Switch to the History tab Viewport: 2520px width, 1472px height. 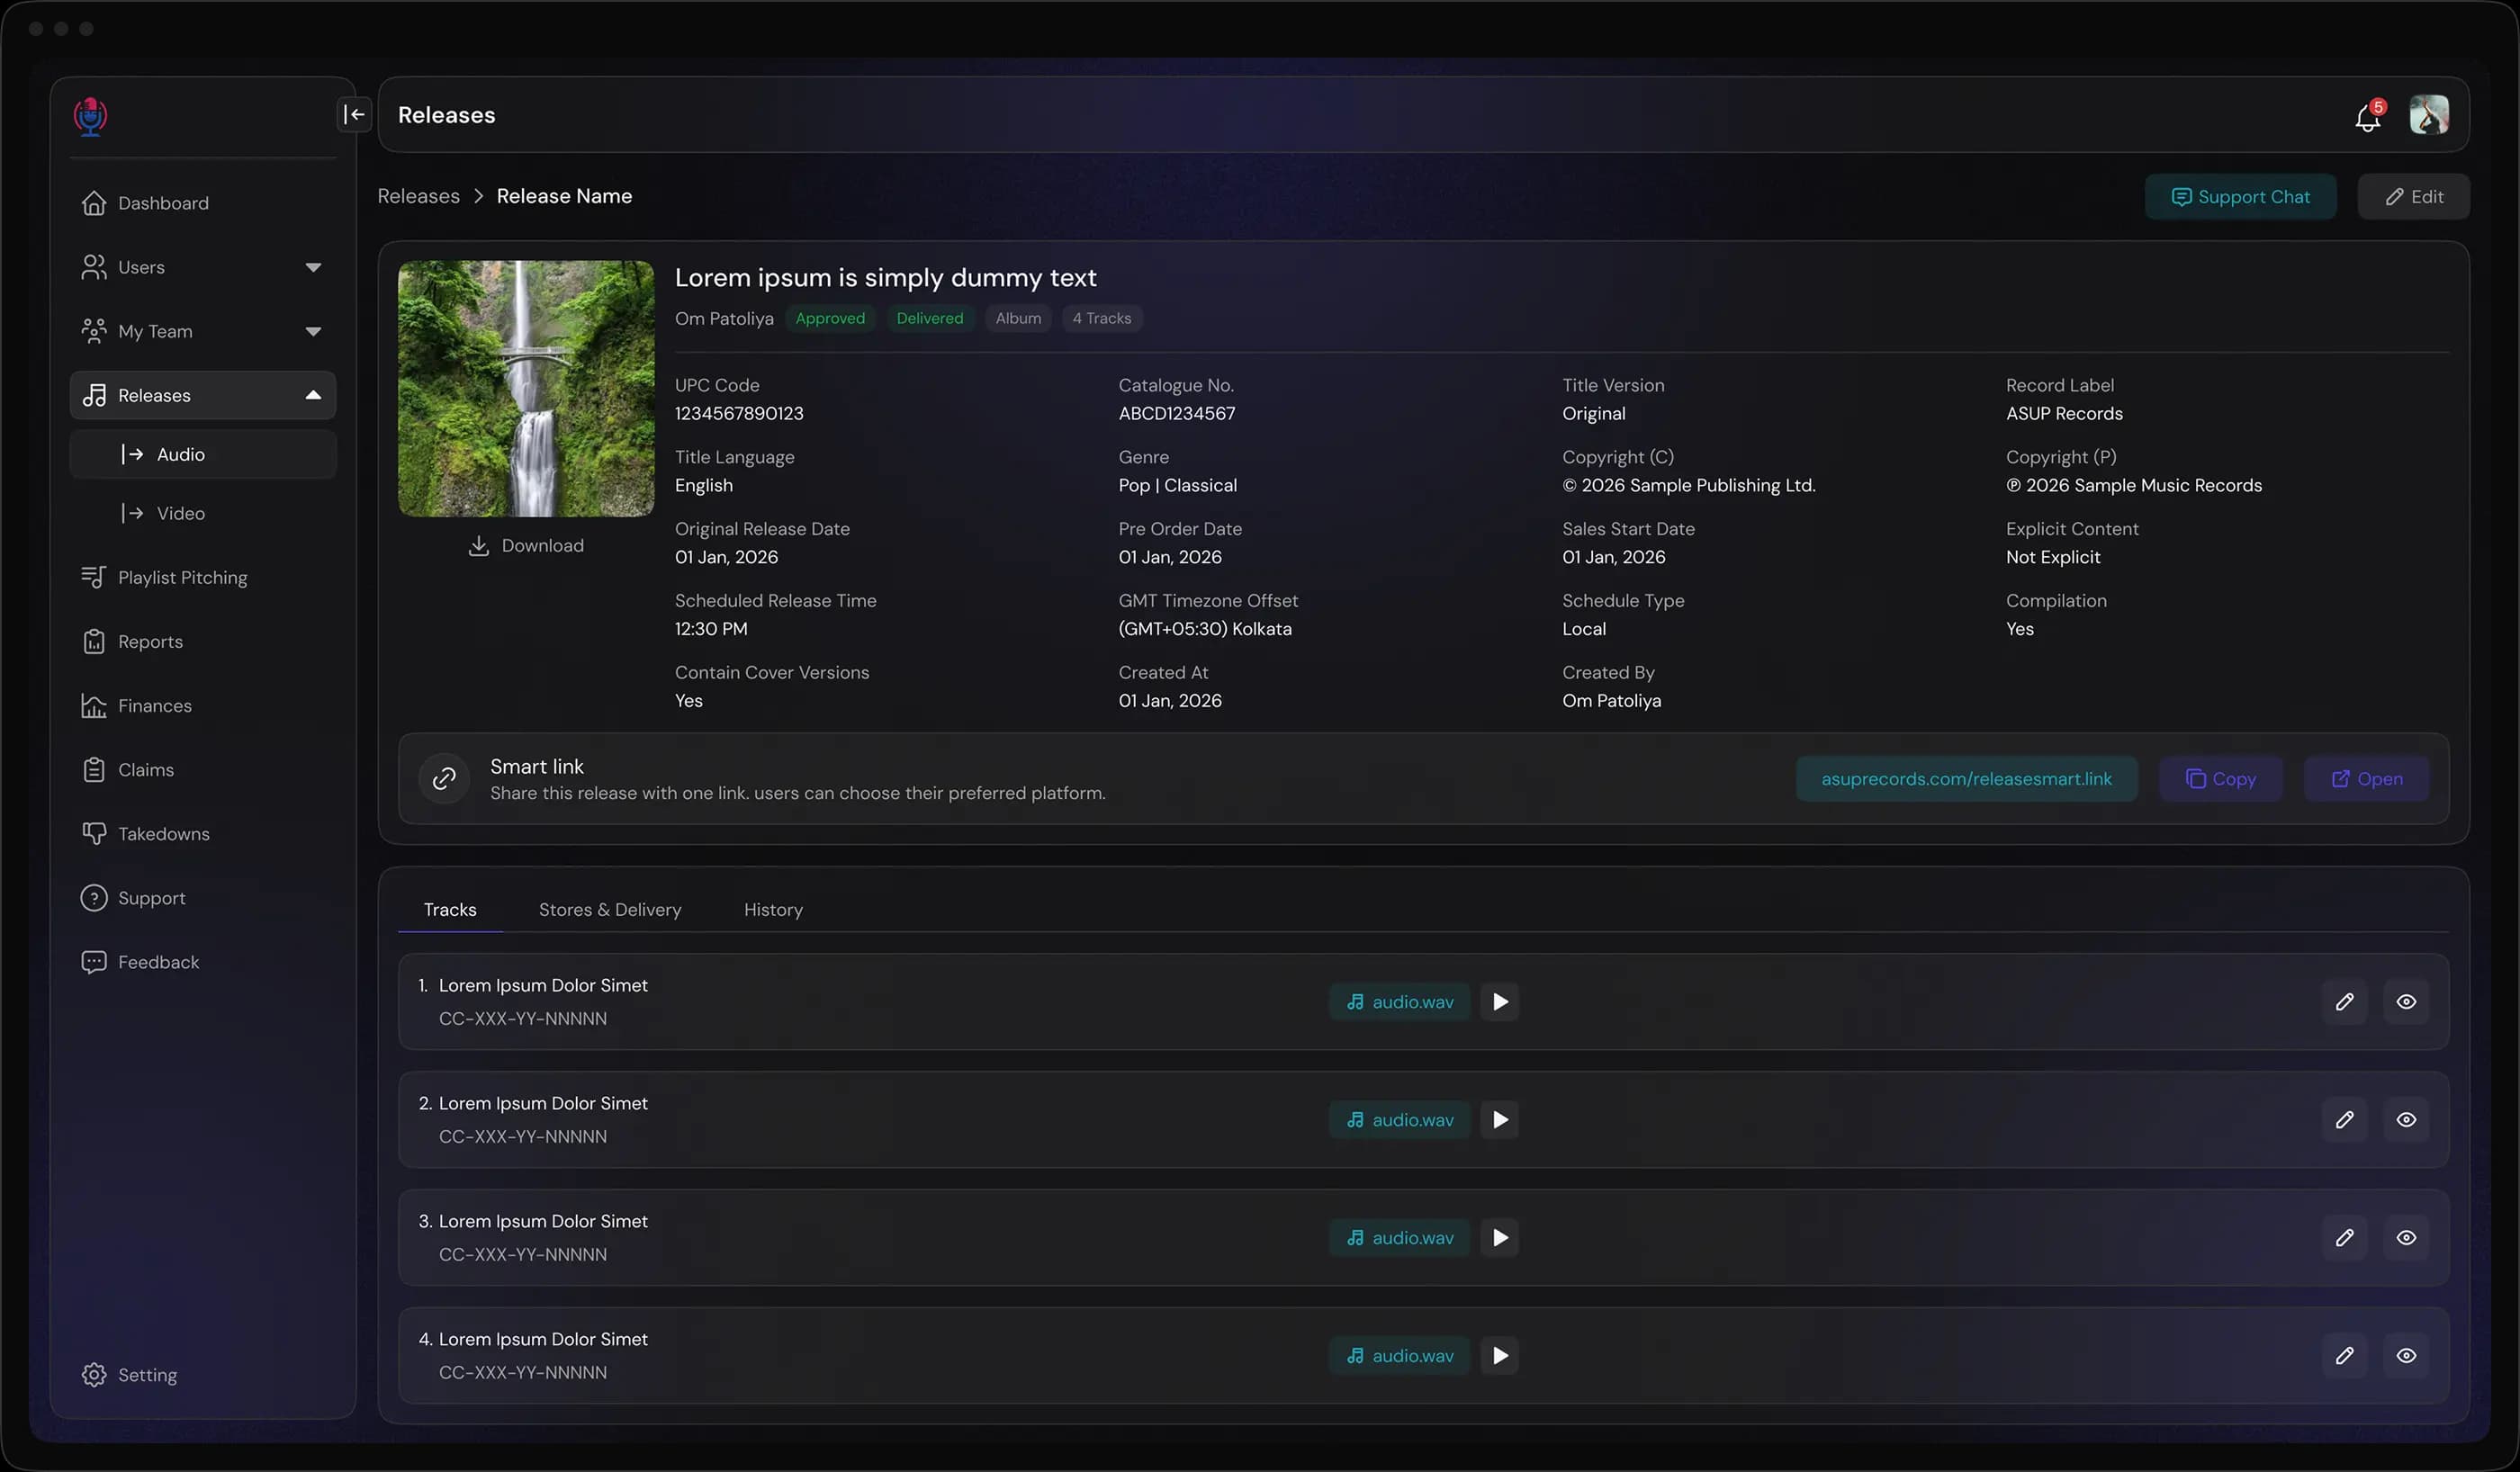(x=773, y=909)
